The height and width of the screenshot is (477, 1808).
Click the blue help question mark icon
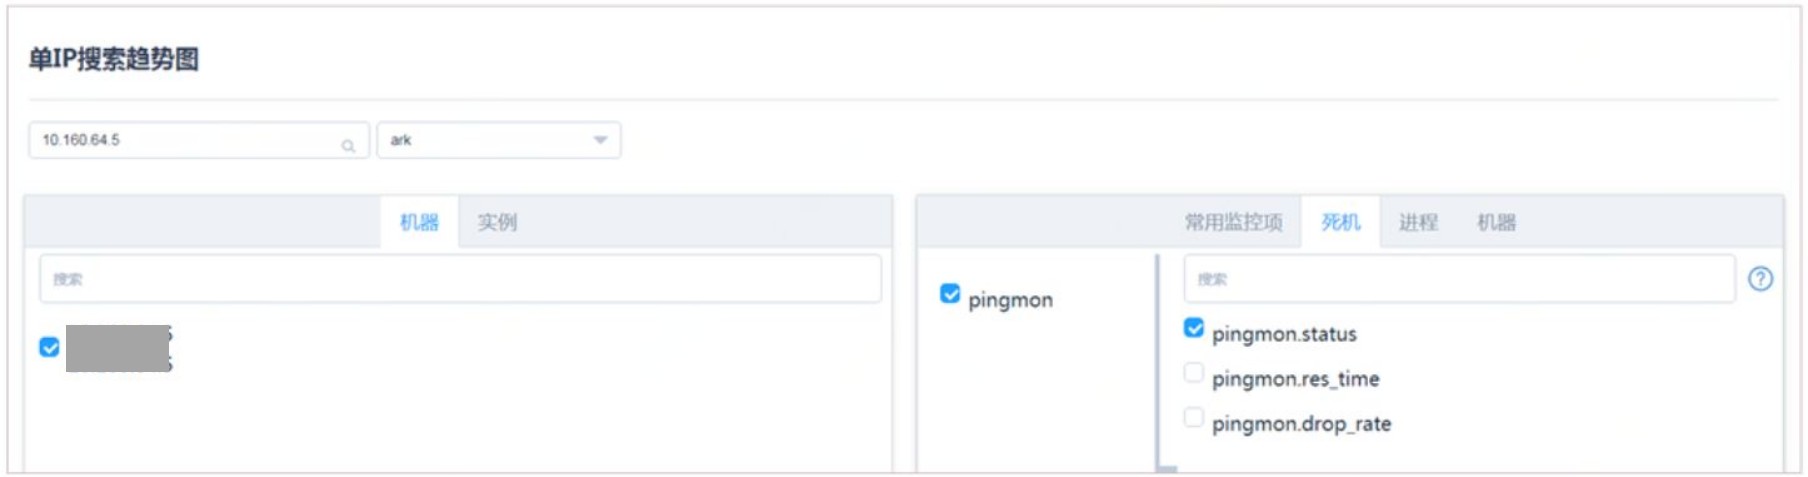[1760, 279]
